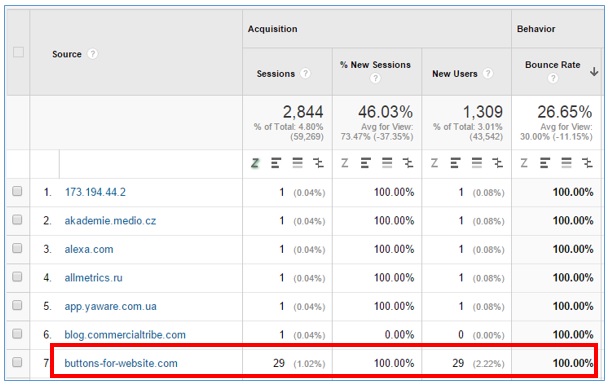Tick the buttons-for-website.com row checkbox
Screen dimensions: 609x389
click(17, 362)
